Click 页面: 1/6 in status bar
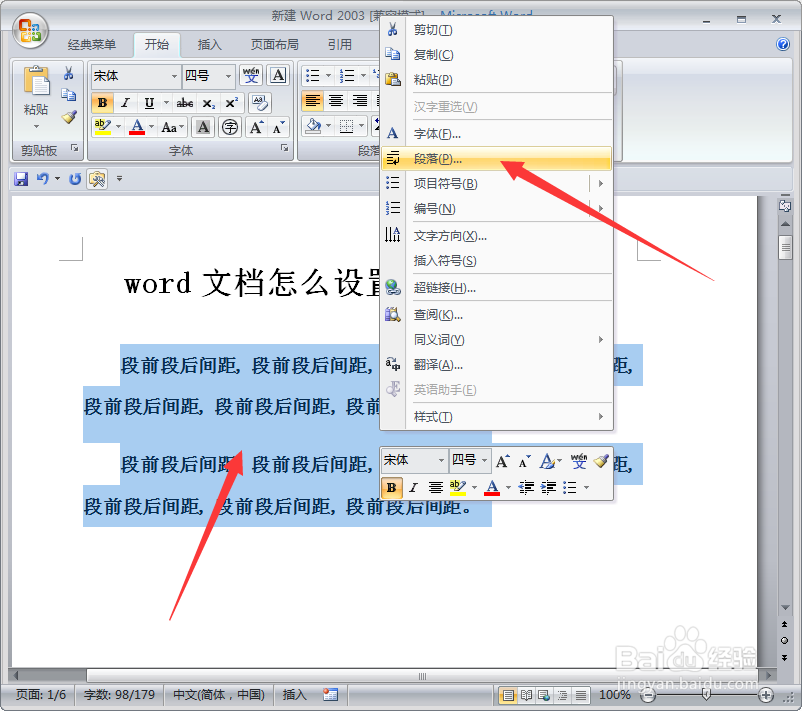The width and height of the screenshot is (802, 711). (41, 695)
